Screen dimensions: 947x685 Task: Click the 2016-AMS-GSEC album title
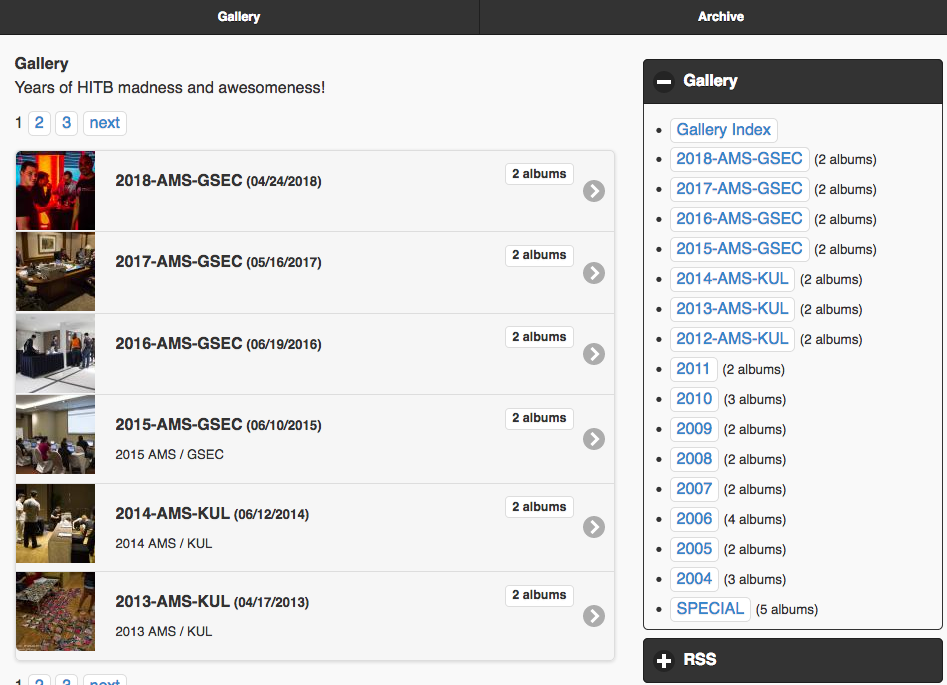click(179, 344)
